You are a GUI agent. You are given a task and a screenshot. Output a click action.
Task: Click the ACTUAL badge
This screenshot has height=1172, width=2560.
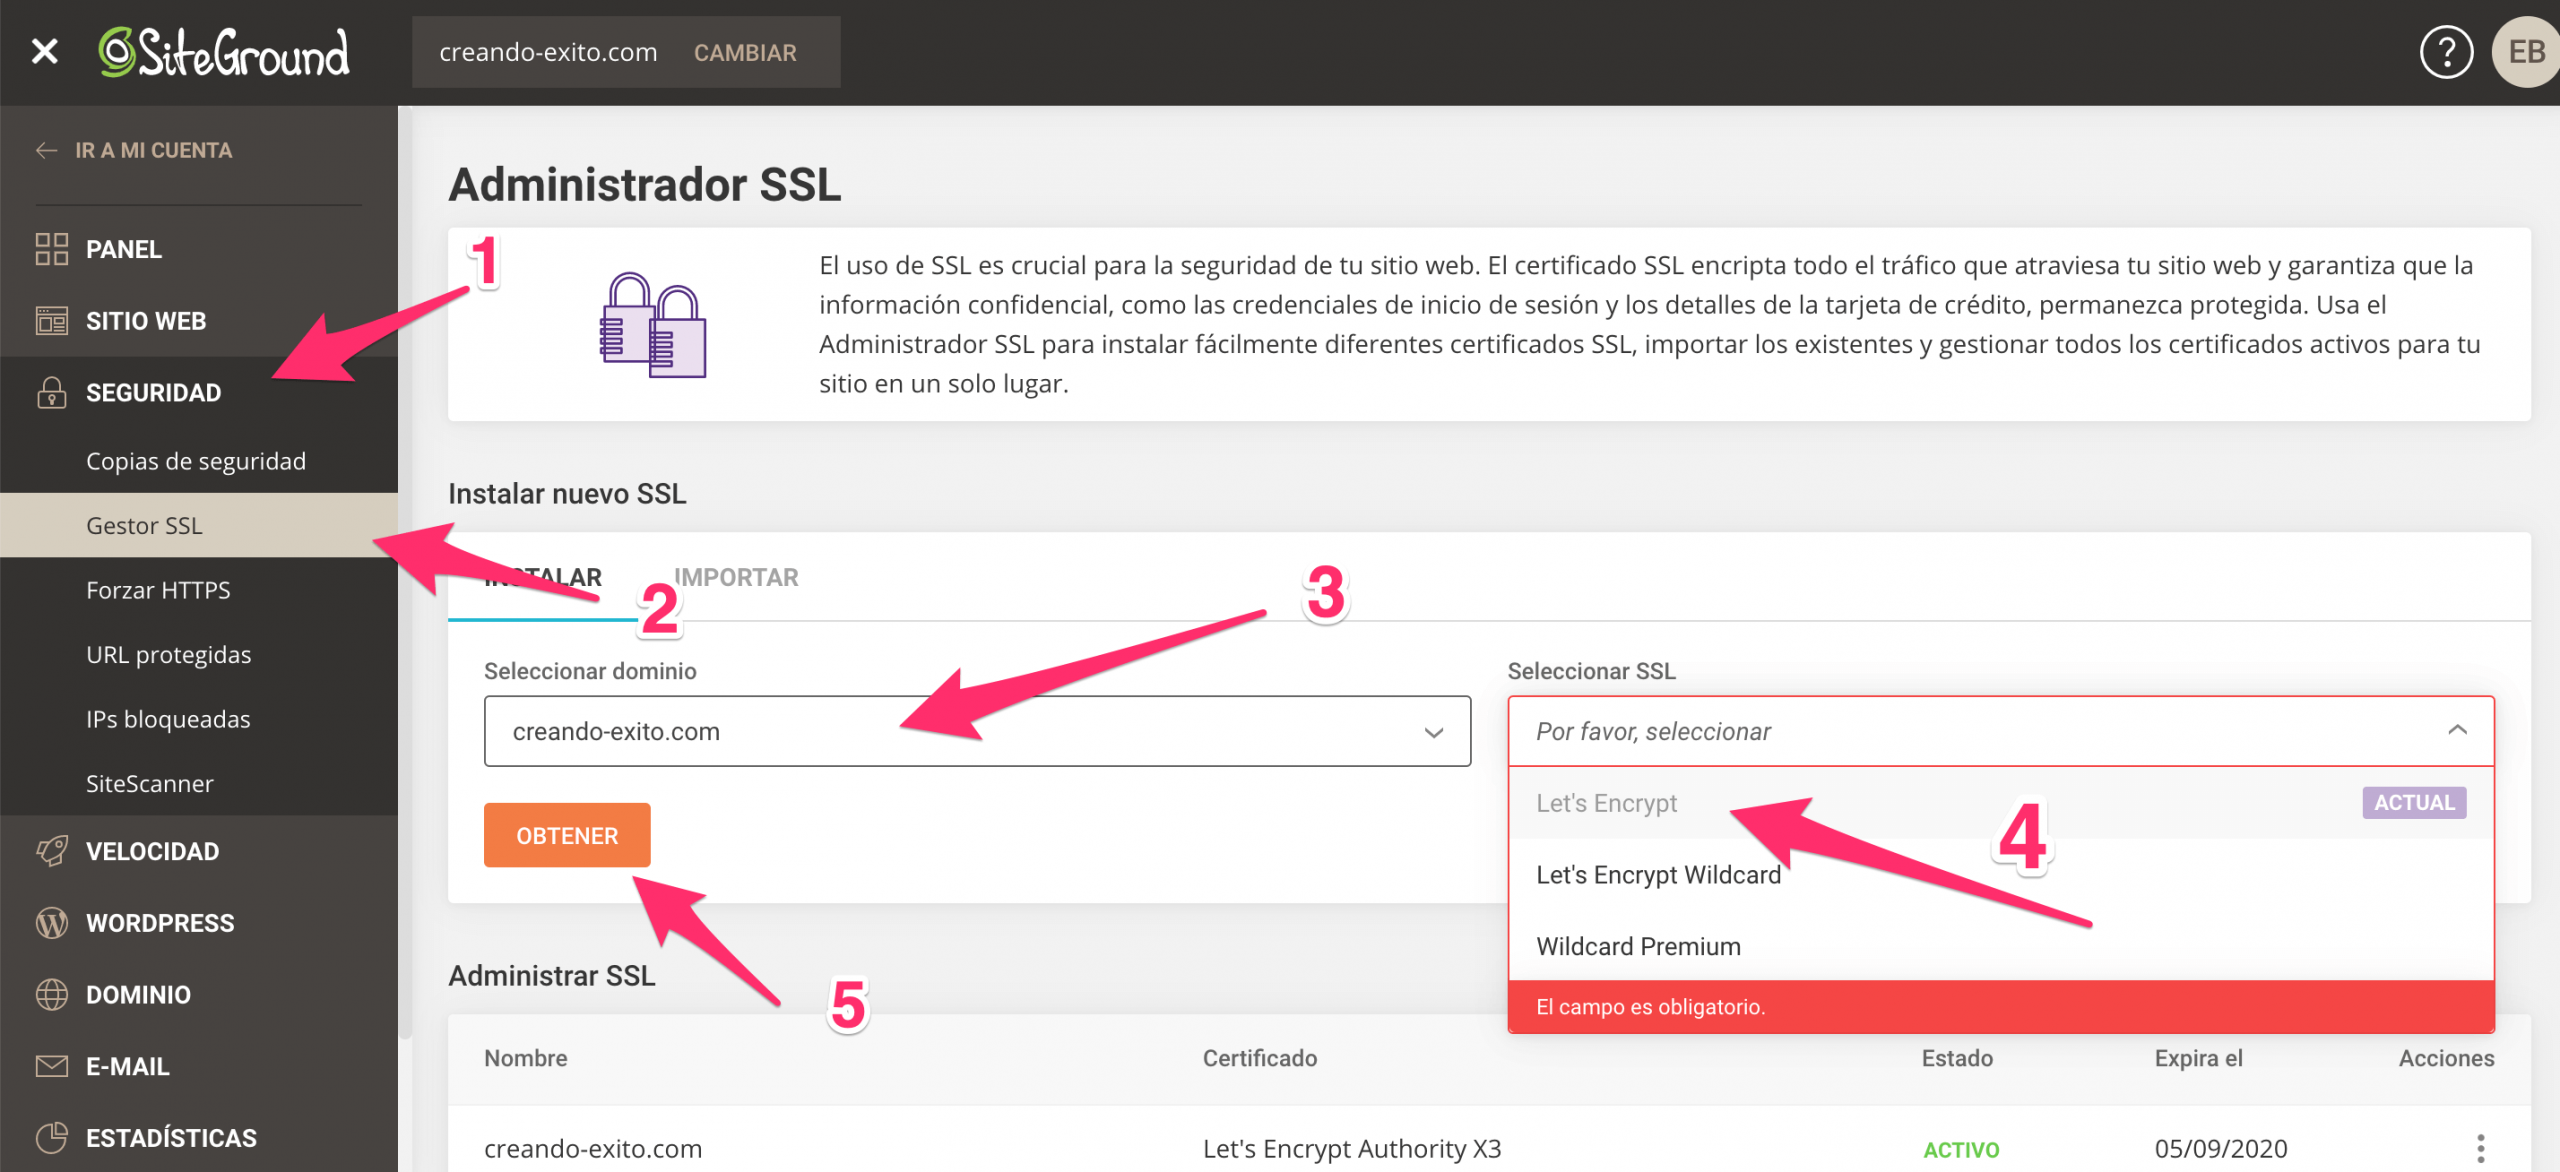point(2414,802)
